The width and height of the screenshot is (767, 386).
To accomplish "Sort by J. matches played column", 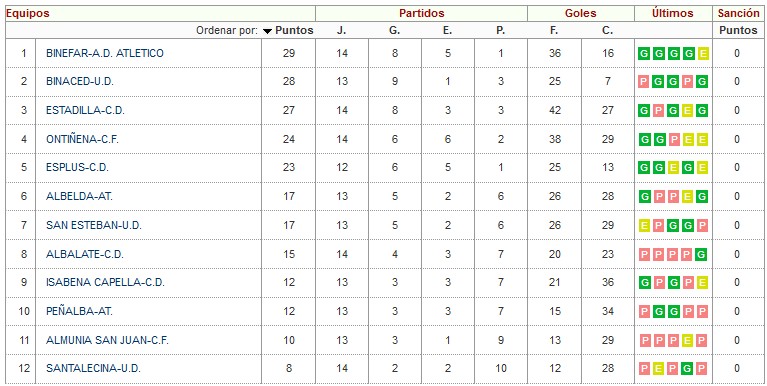I will (341, 30).
